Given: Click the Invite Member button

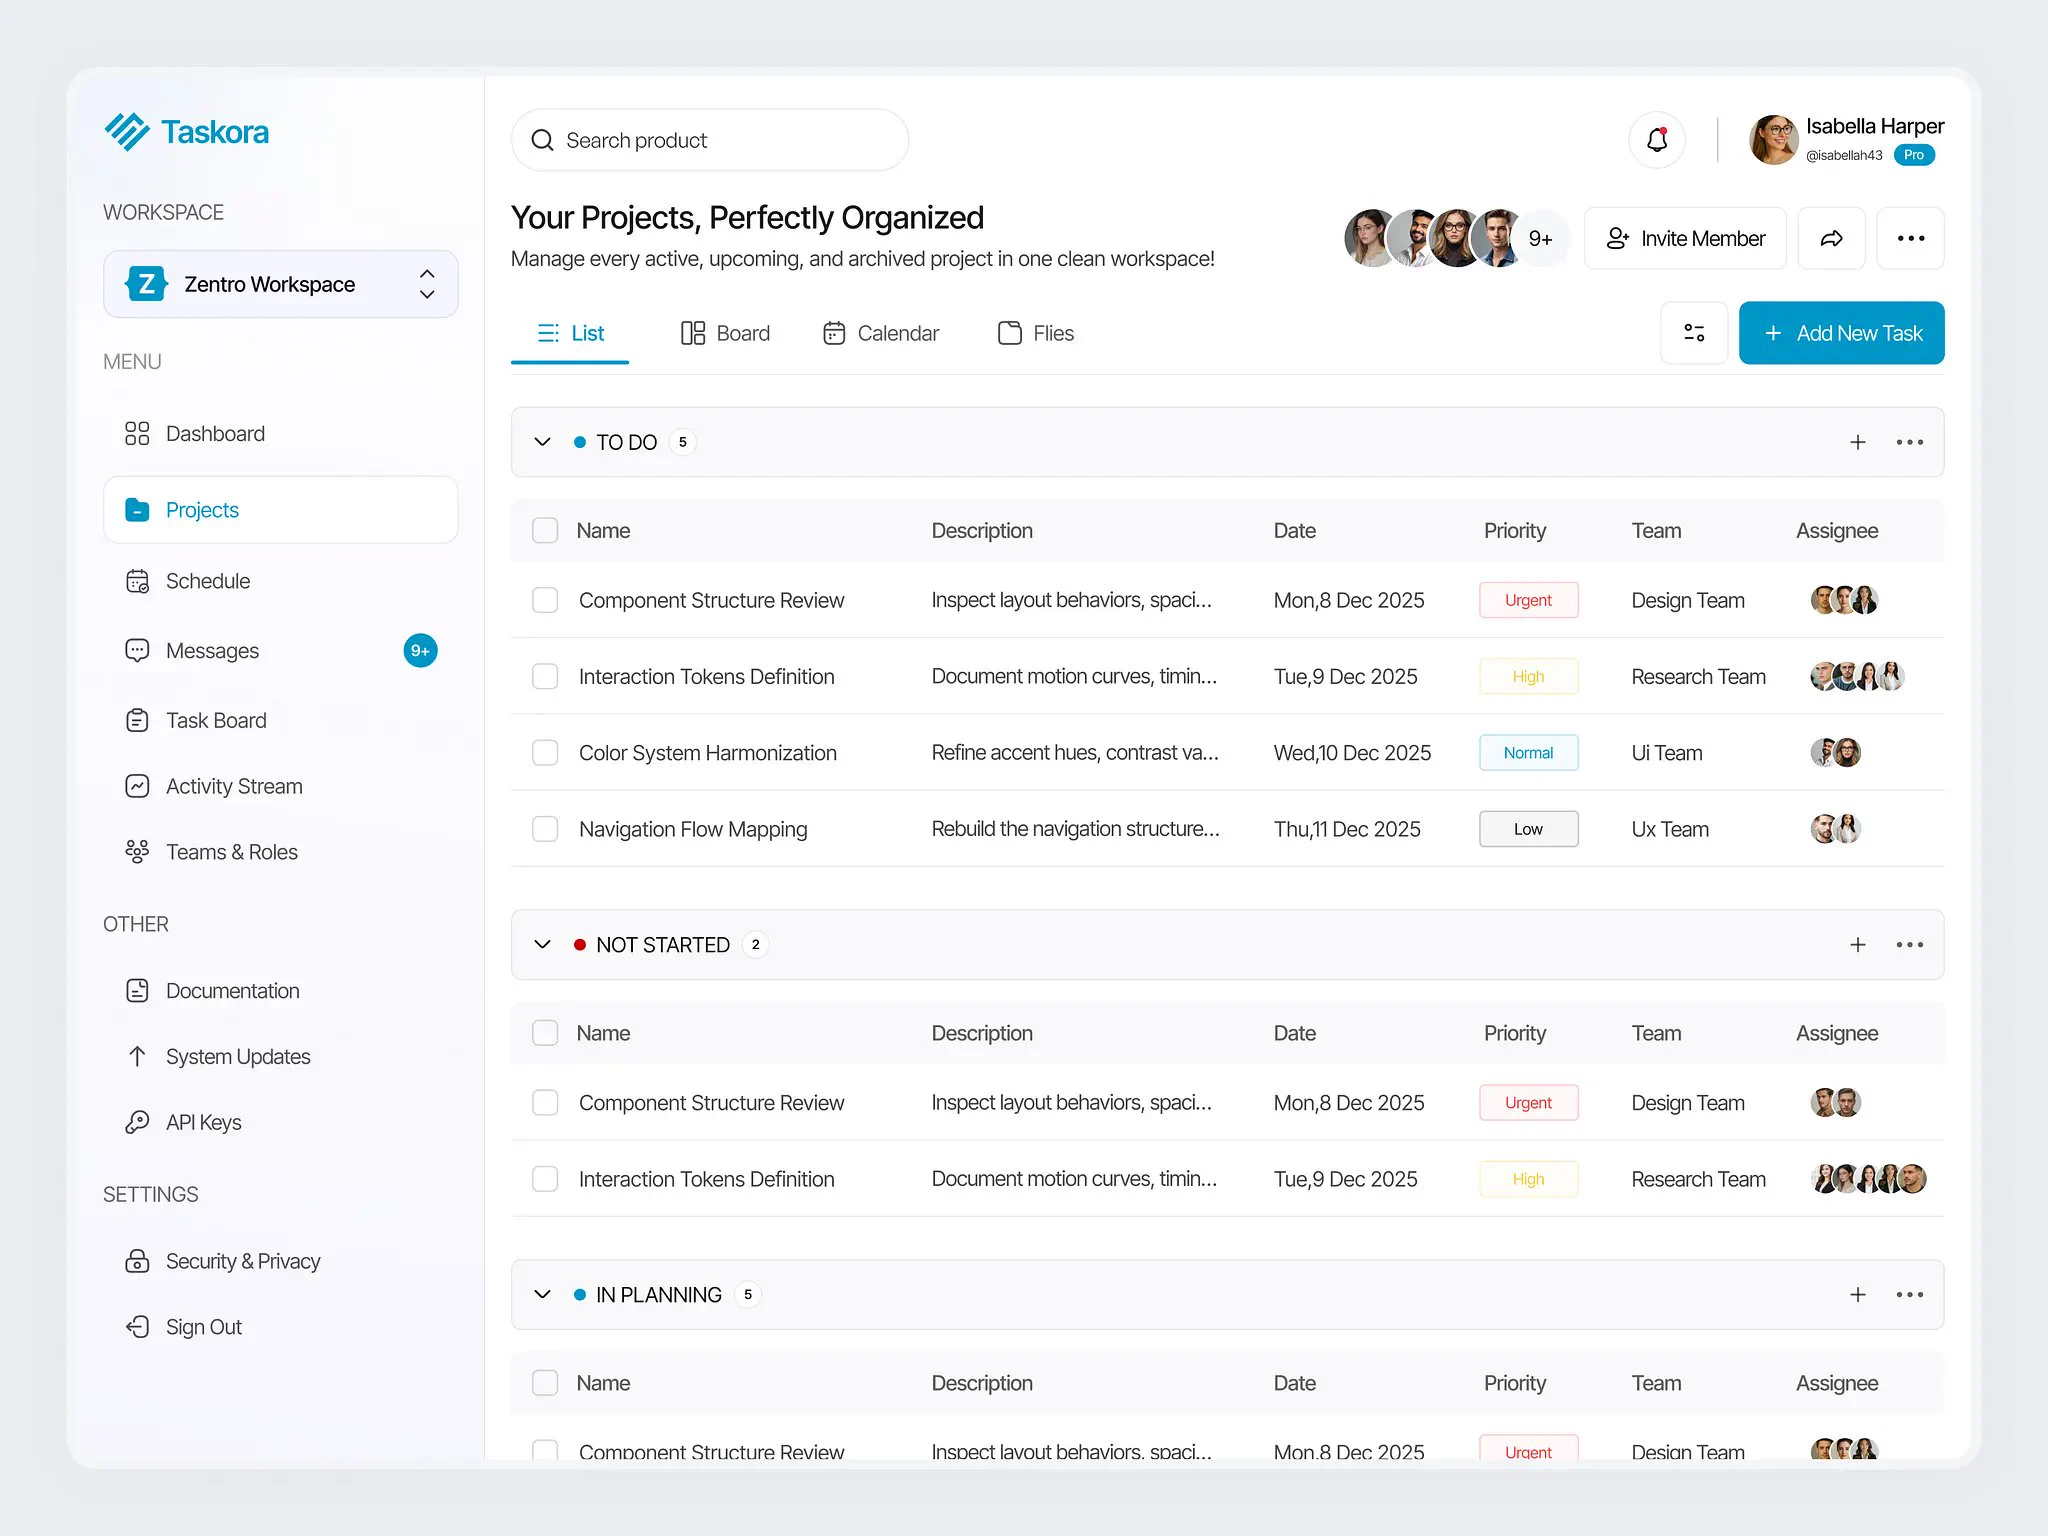Looking at the screenshot, I should click(1685, 238).
